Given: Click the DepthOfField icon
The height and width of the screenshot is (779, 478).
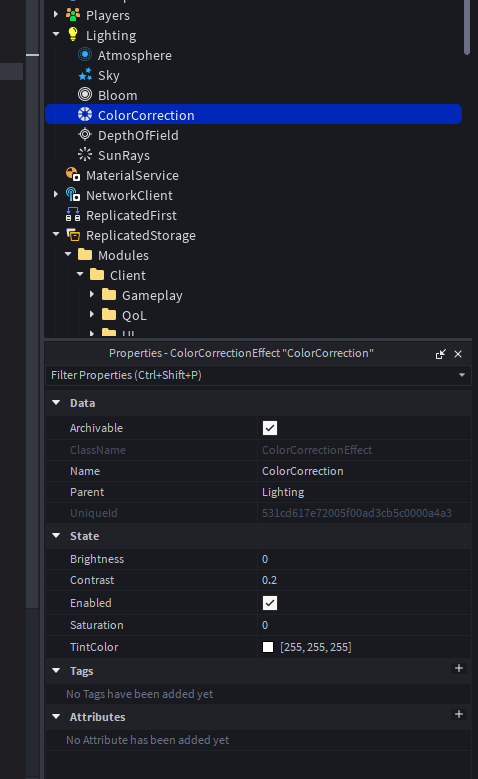Looking at the screenshot, I should (x=85, y=134).
